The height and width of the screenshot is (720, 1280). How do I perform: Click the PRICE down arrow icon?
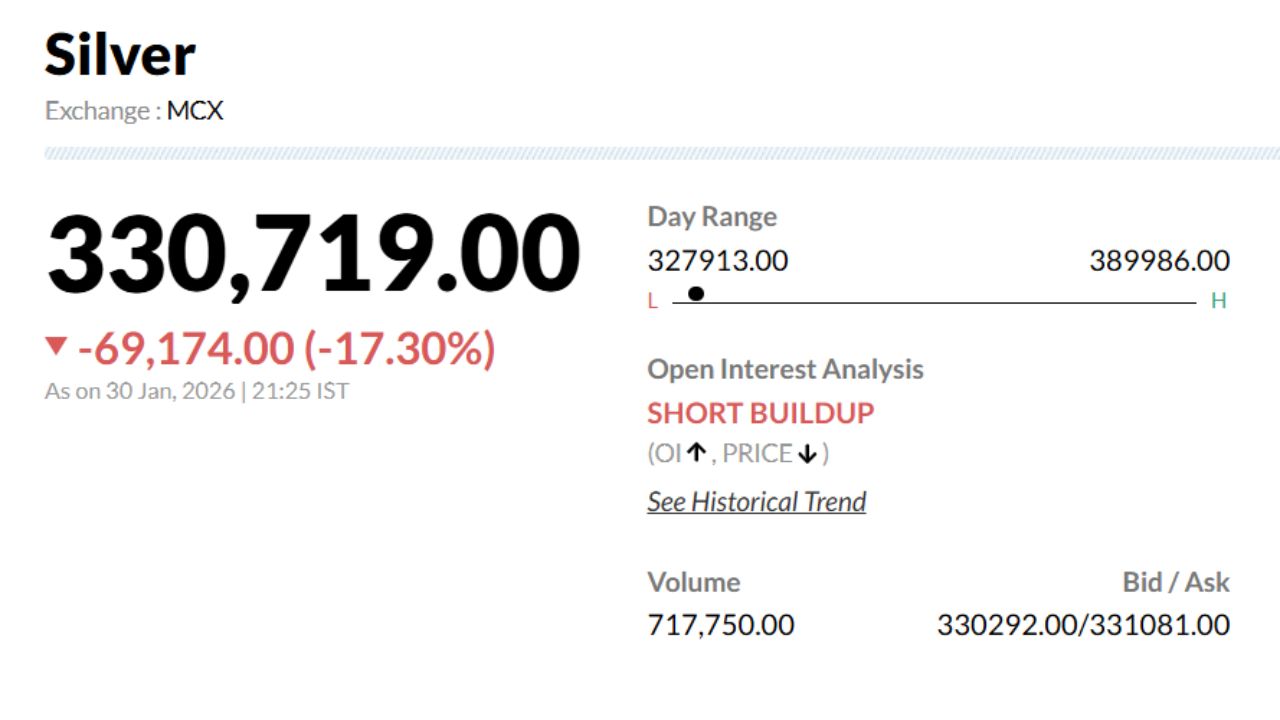[807, 454]
